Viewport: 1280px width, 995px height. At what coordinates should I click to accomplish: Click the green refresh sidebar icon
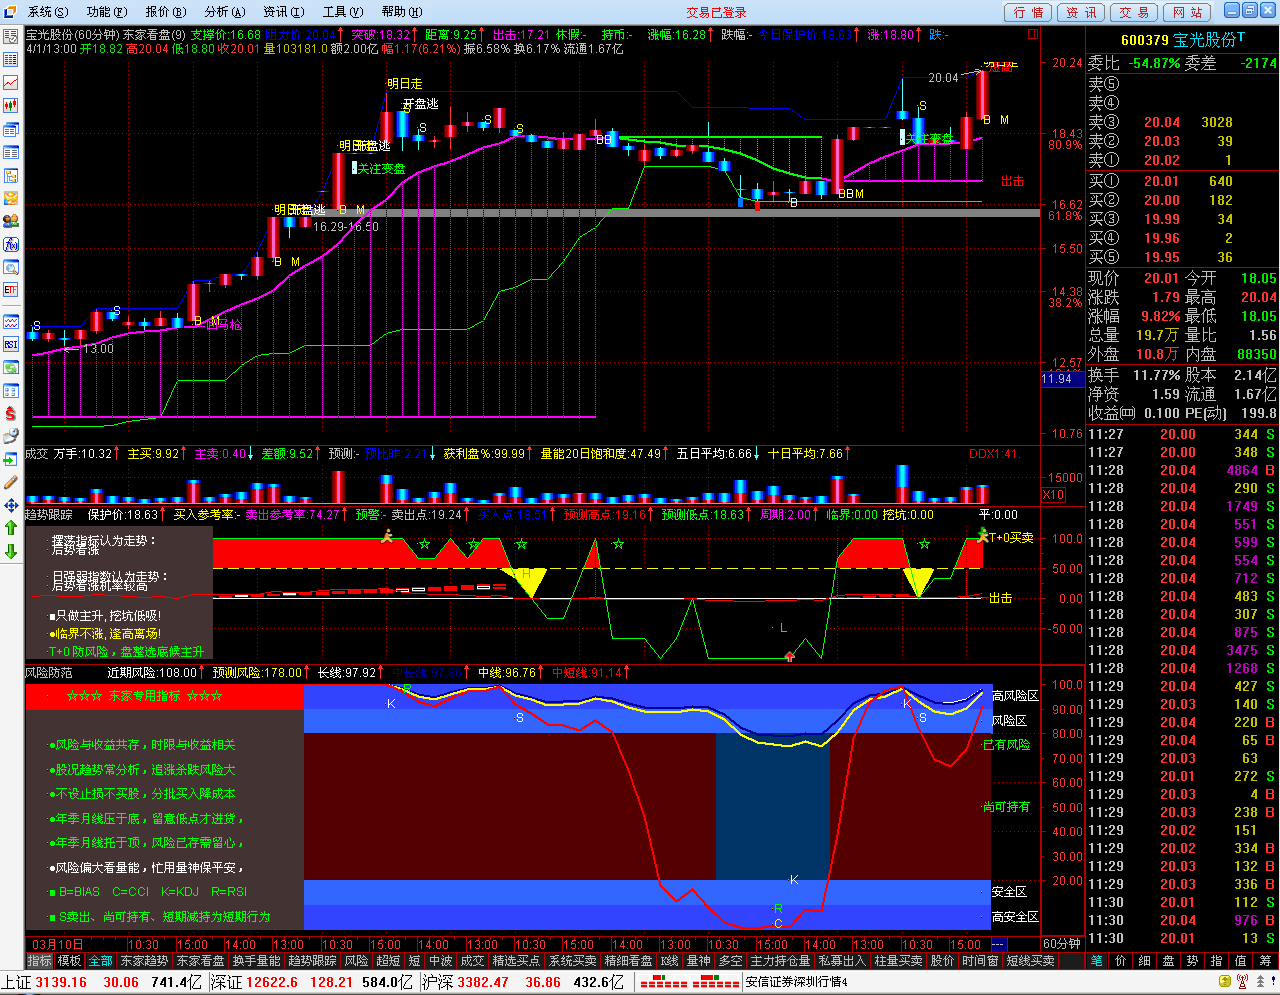[x=11, y=367]
